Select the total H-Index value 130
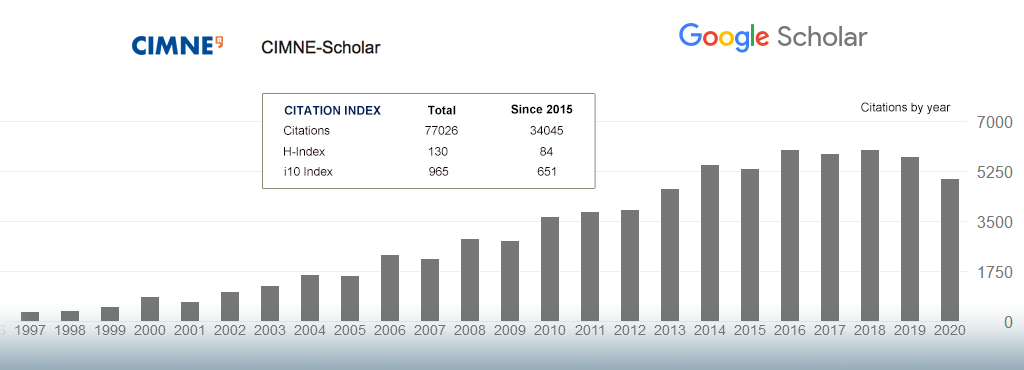 pyautogui.click(x=438, y=151)
